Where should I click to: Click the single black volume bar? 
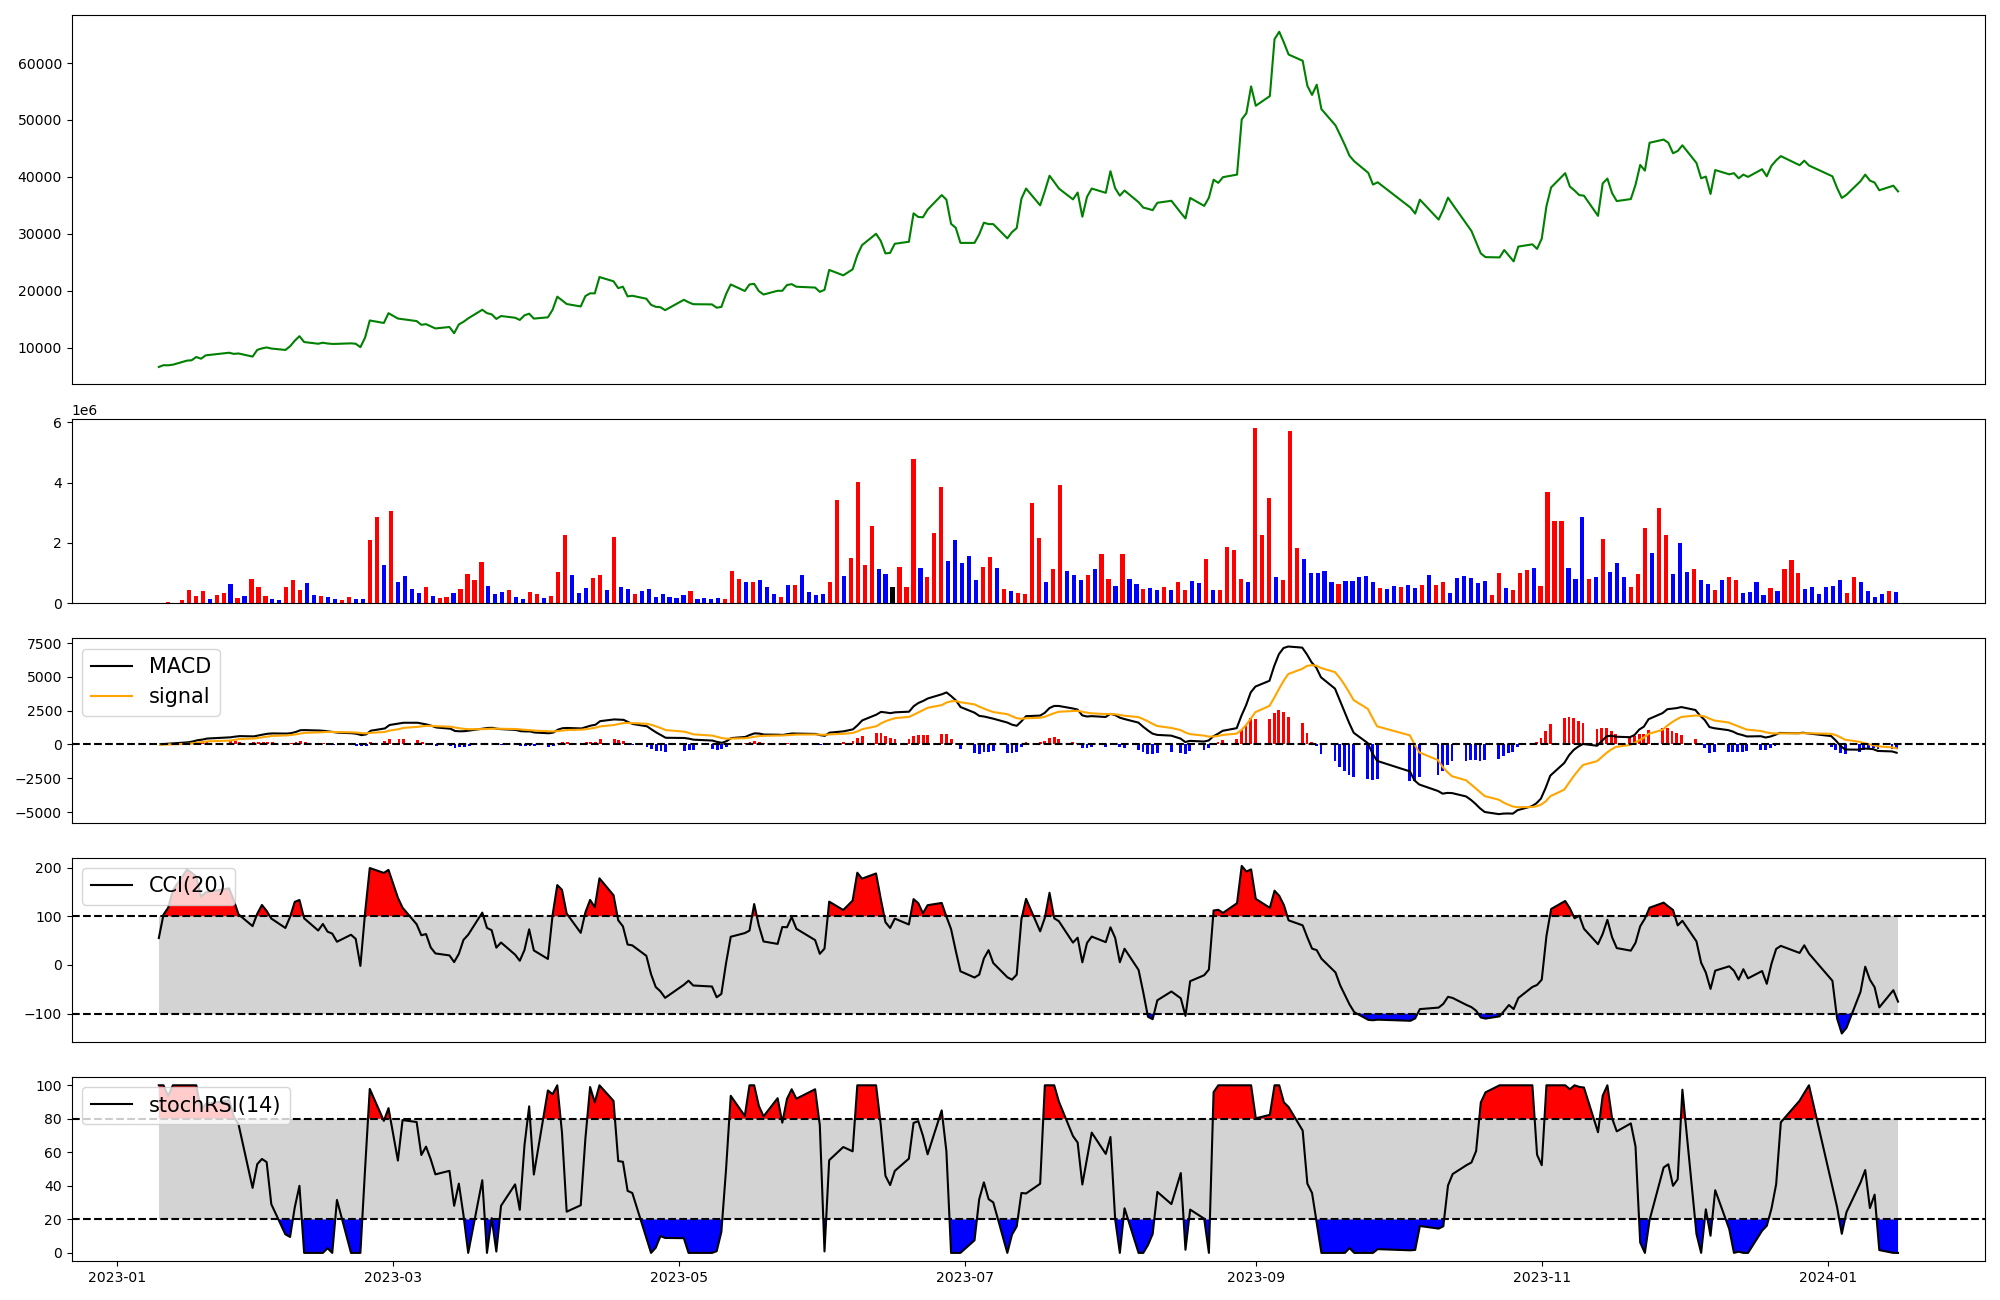coord(893,595)
